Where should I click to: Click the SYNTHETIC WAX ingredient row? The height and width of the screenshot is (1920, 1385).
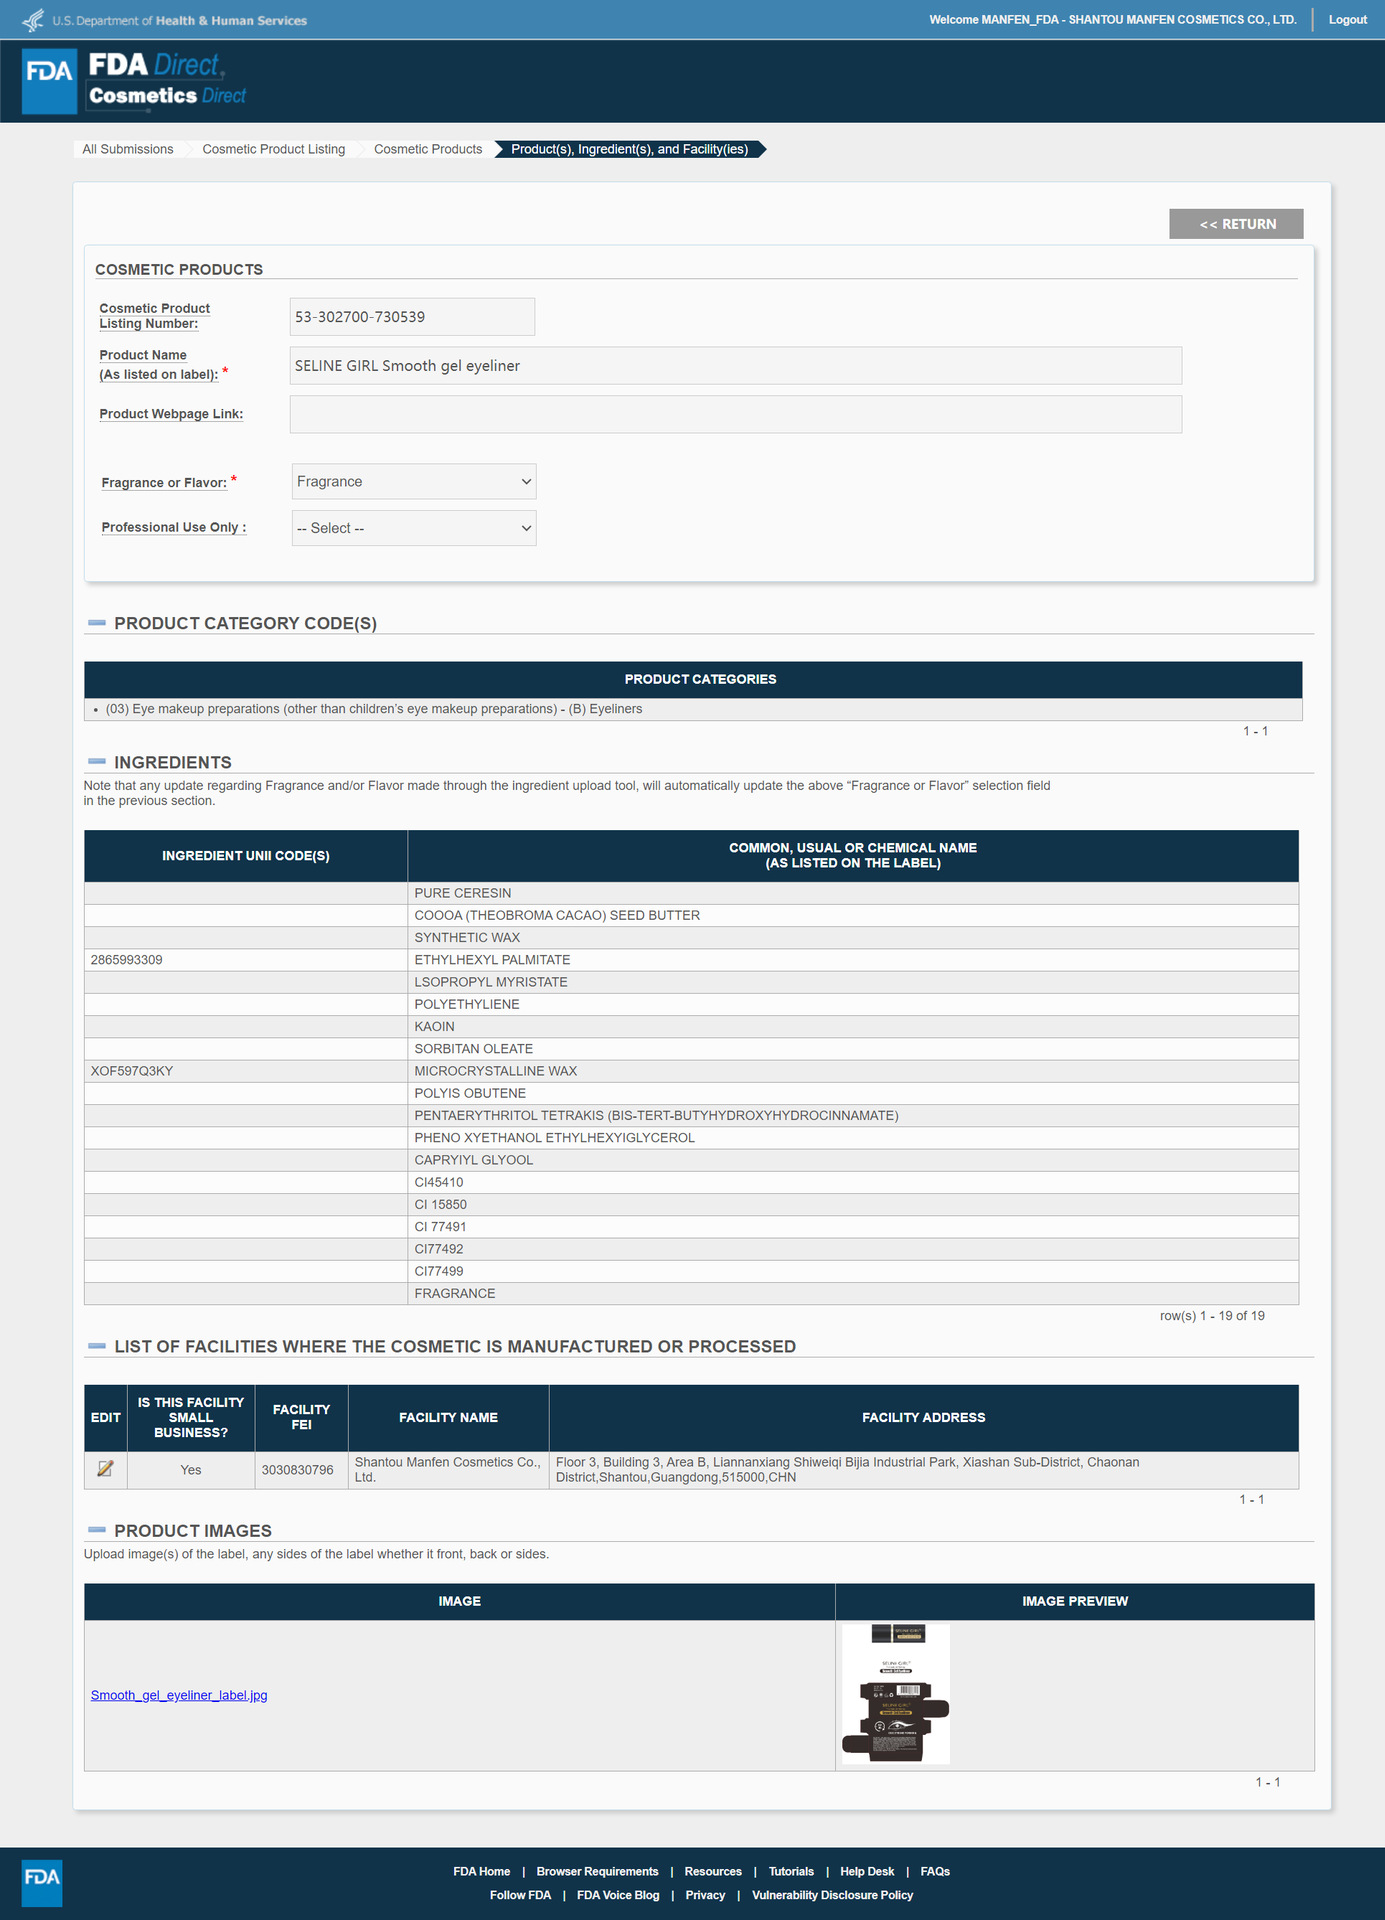[691, 938]
